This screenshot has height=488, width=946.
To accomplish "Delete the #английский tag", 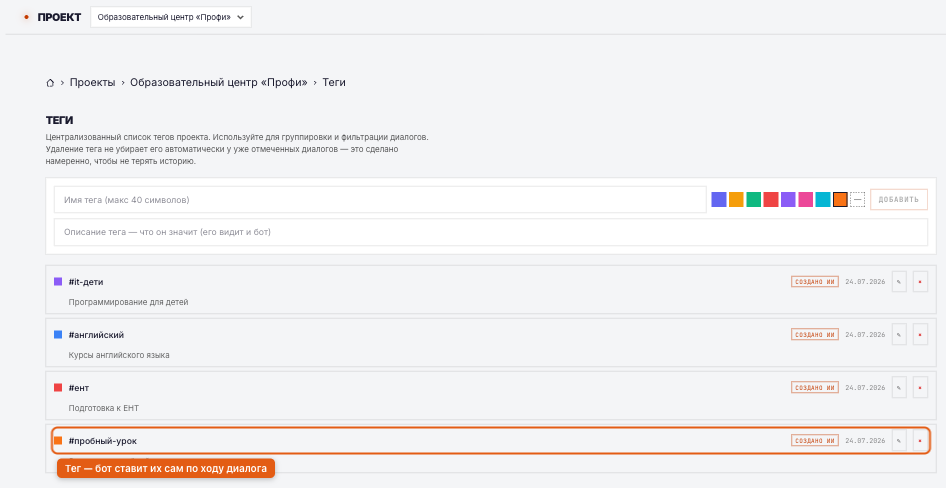I will click(x=920, y=334).
